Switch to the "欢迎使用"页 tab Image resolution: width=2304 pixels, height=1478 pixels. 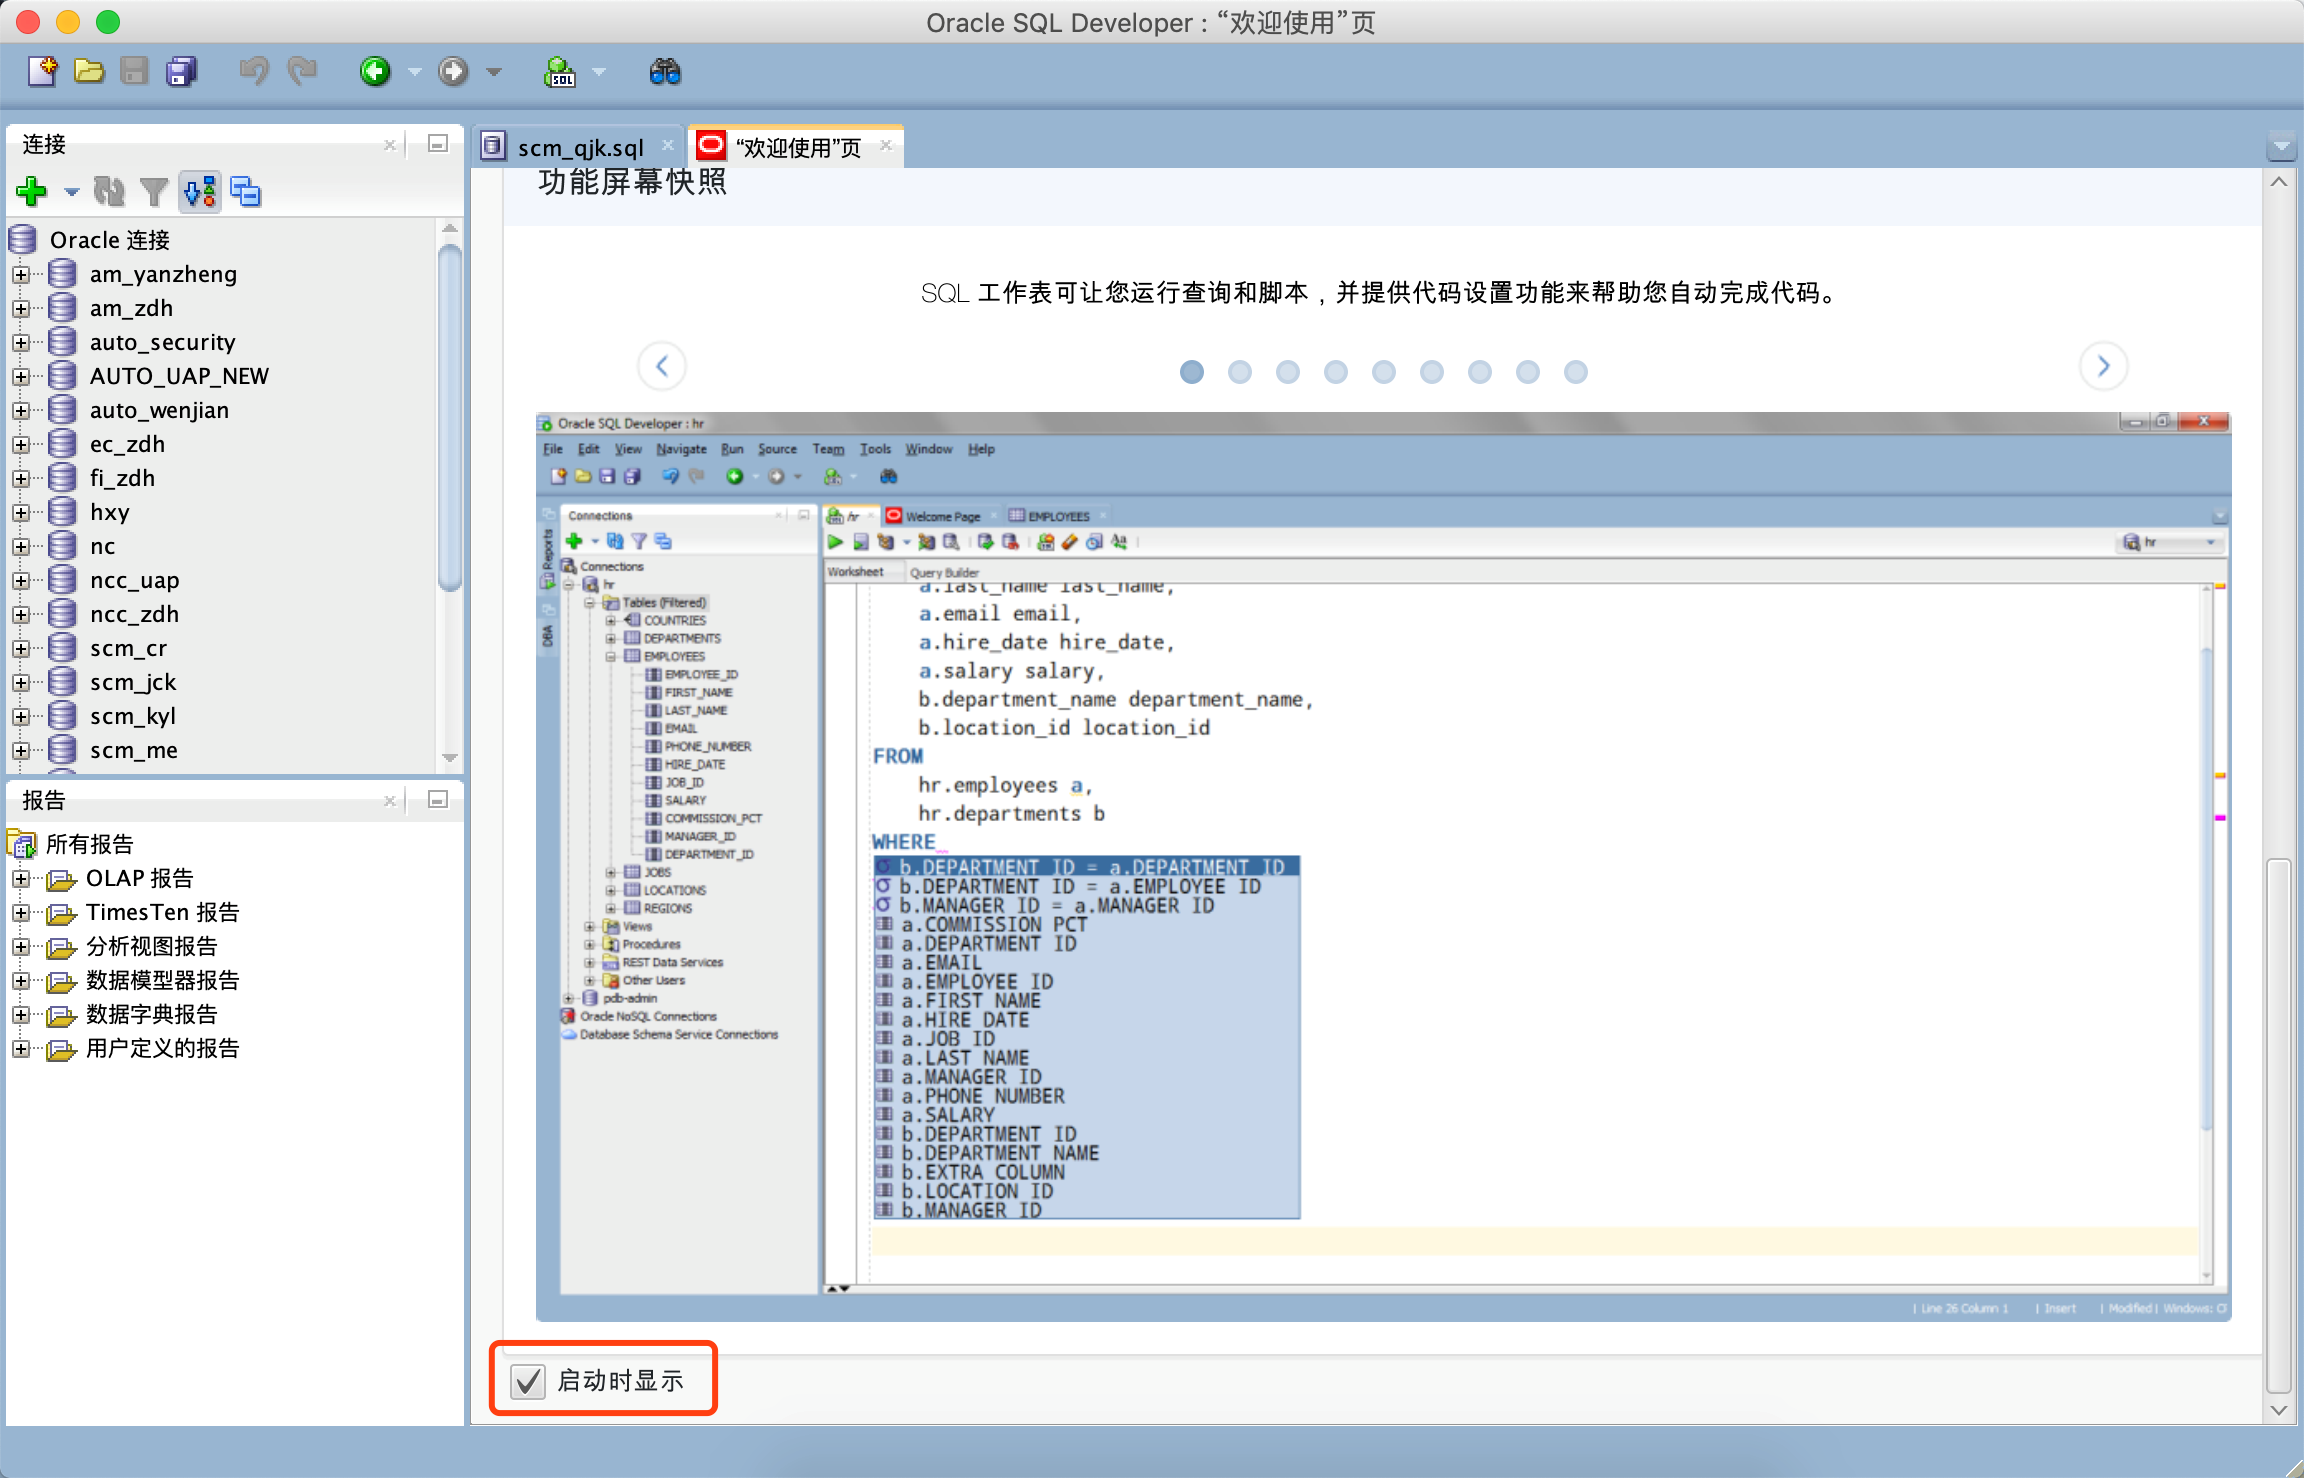click(798, 148)
